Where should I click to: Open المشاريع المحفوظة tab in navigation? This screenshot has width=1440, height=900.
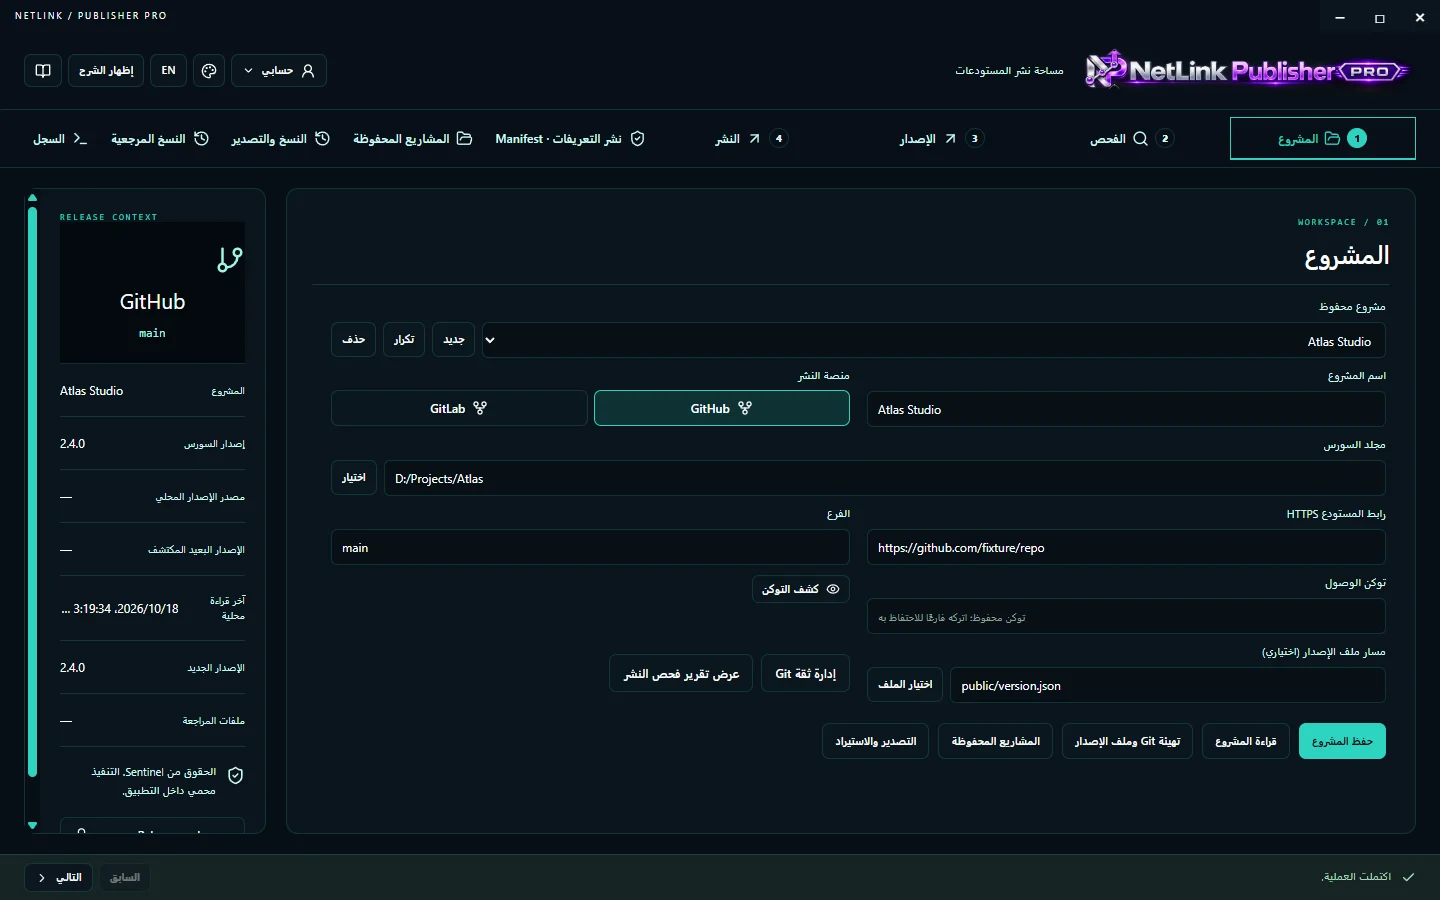pyautogui.click(x=412, y=139)
